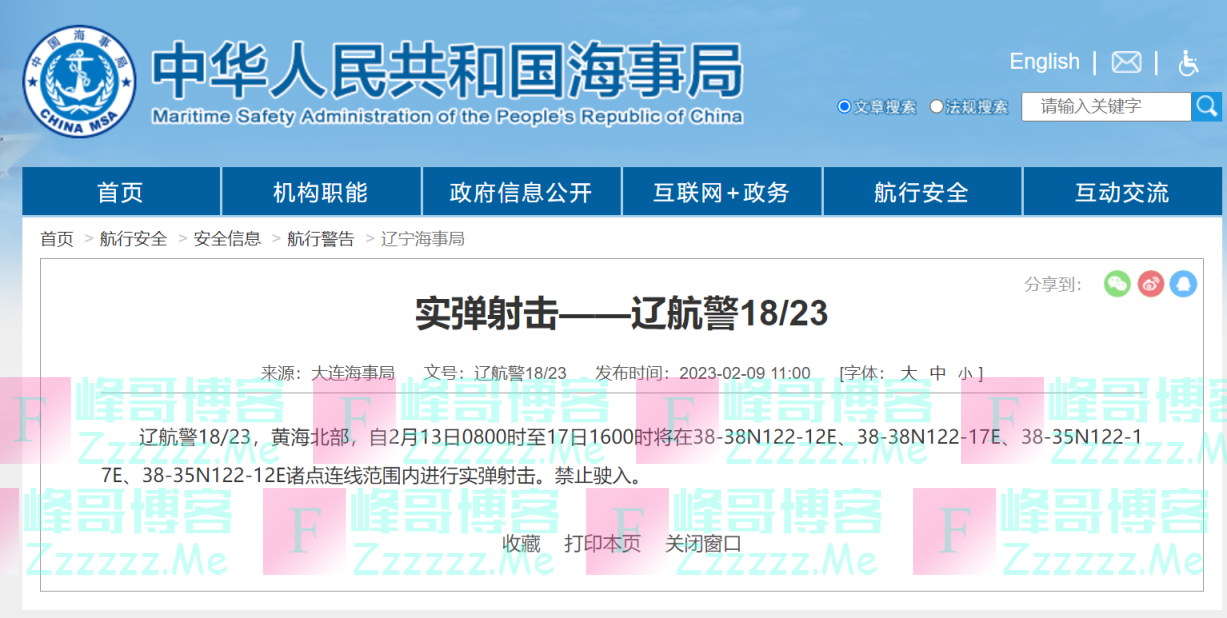The image size is (1227, 618).
Task: Click 打印本页 to print the page
Action: (x=602, y=543)
